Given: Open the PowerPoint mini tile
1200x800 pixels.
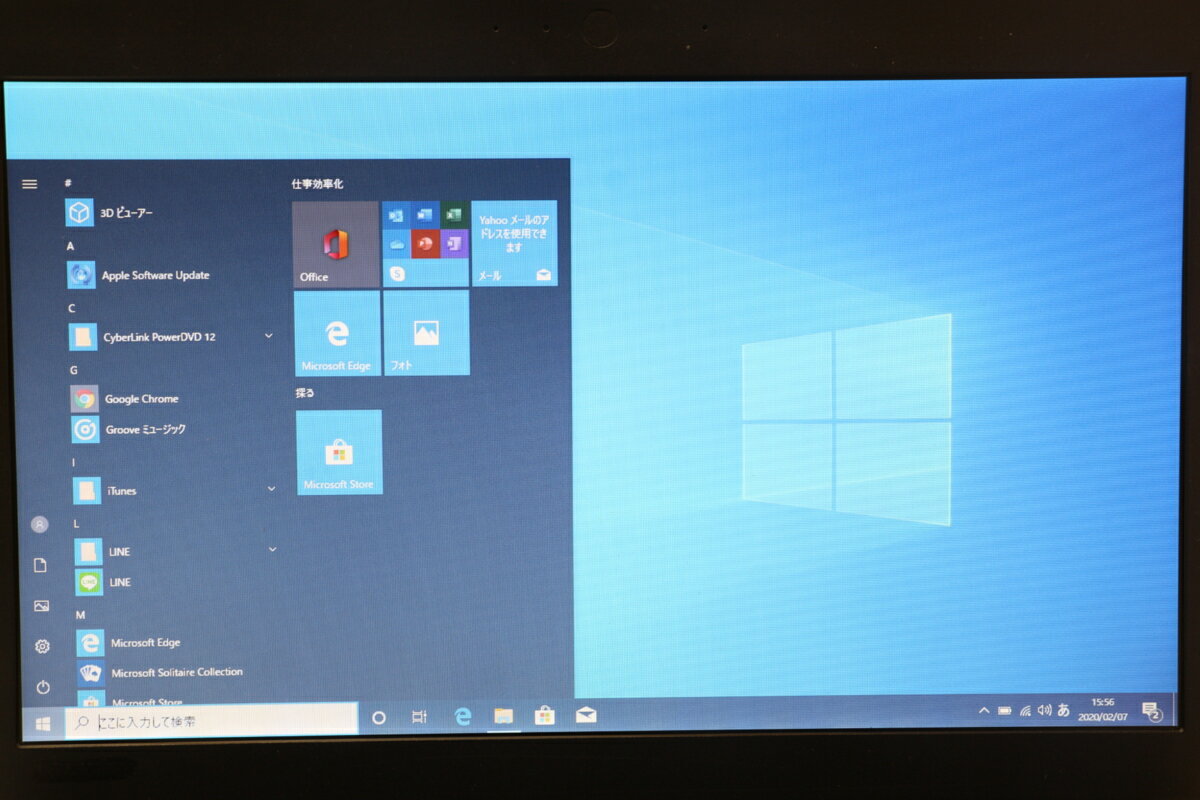Looking at the screenshot, I should coord(425,243).
